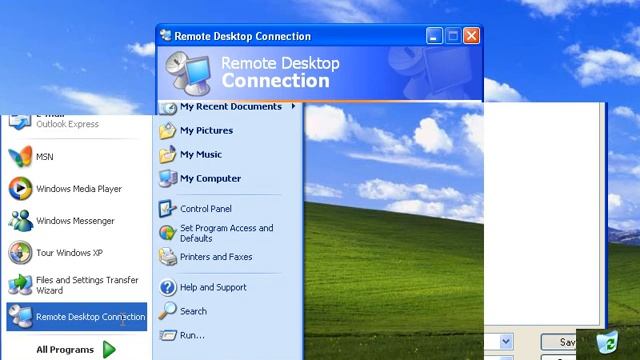
Task: Click the All Programs green arrow
Action: pos(109,349)
